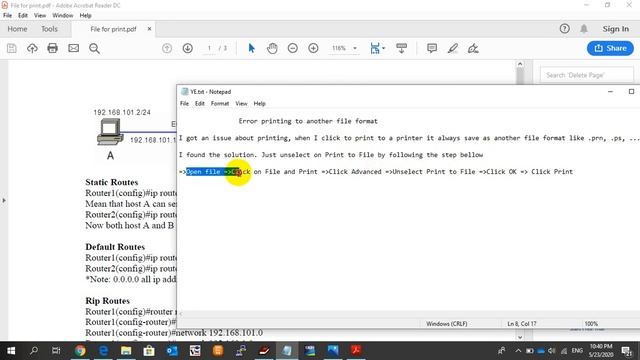The image size is (640, 360).
Task: Click the page number field
Action: click(x=209, y=48)
